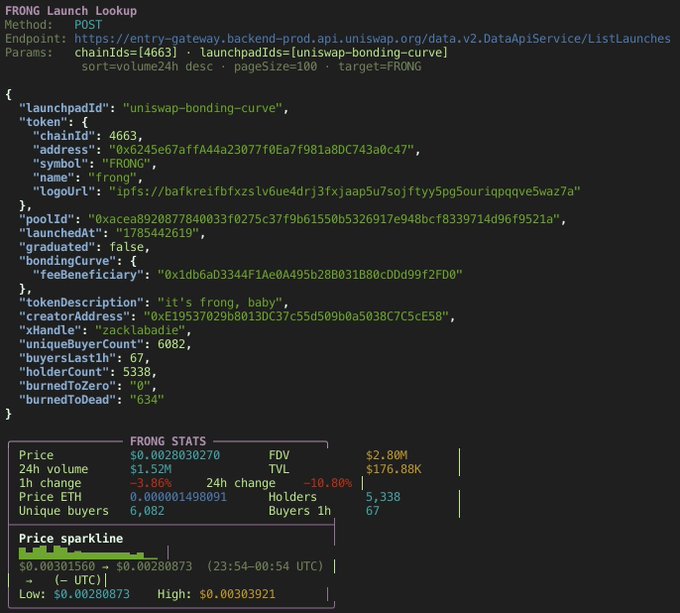
Task: Select Price ETH 0.000001498091 value
Action: (178, 496)
